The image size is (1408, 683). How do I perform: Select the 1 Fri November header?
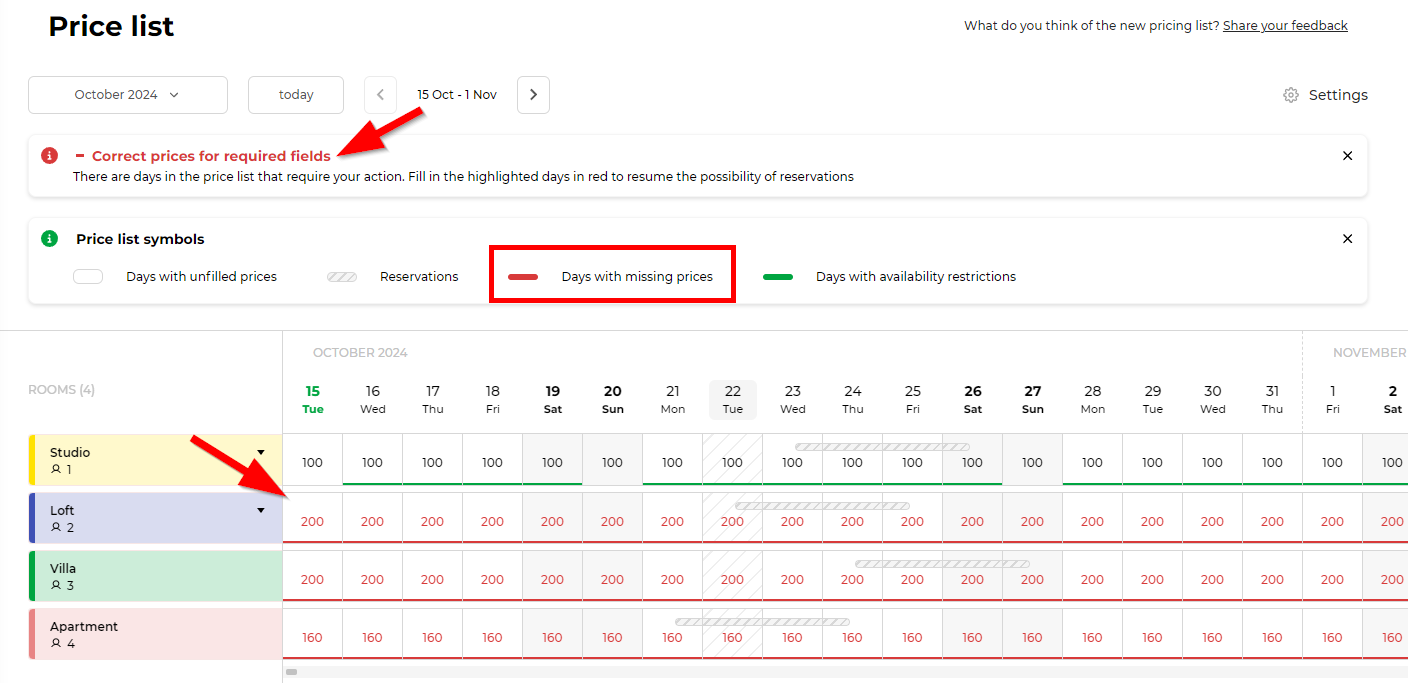pyautogui.click(x=1333, y=399)
